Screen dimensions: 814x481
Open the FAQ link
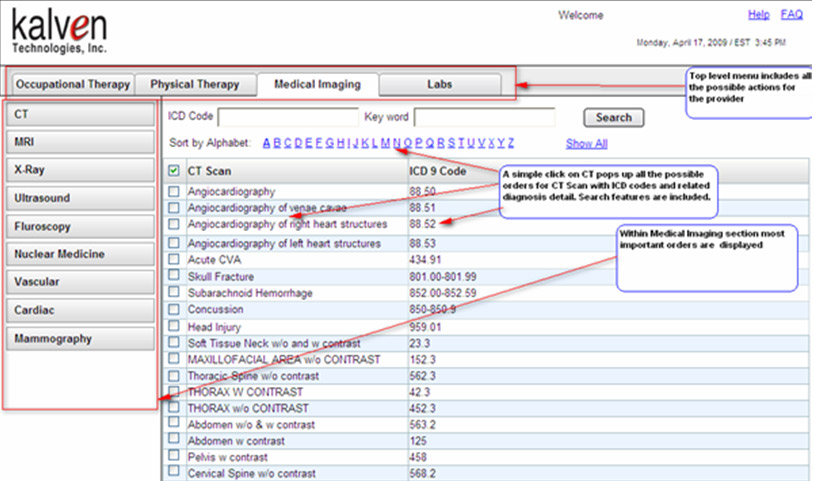click(791, 15)
